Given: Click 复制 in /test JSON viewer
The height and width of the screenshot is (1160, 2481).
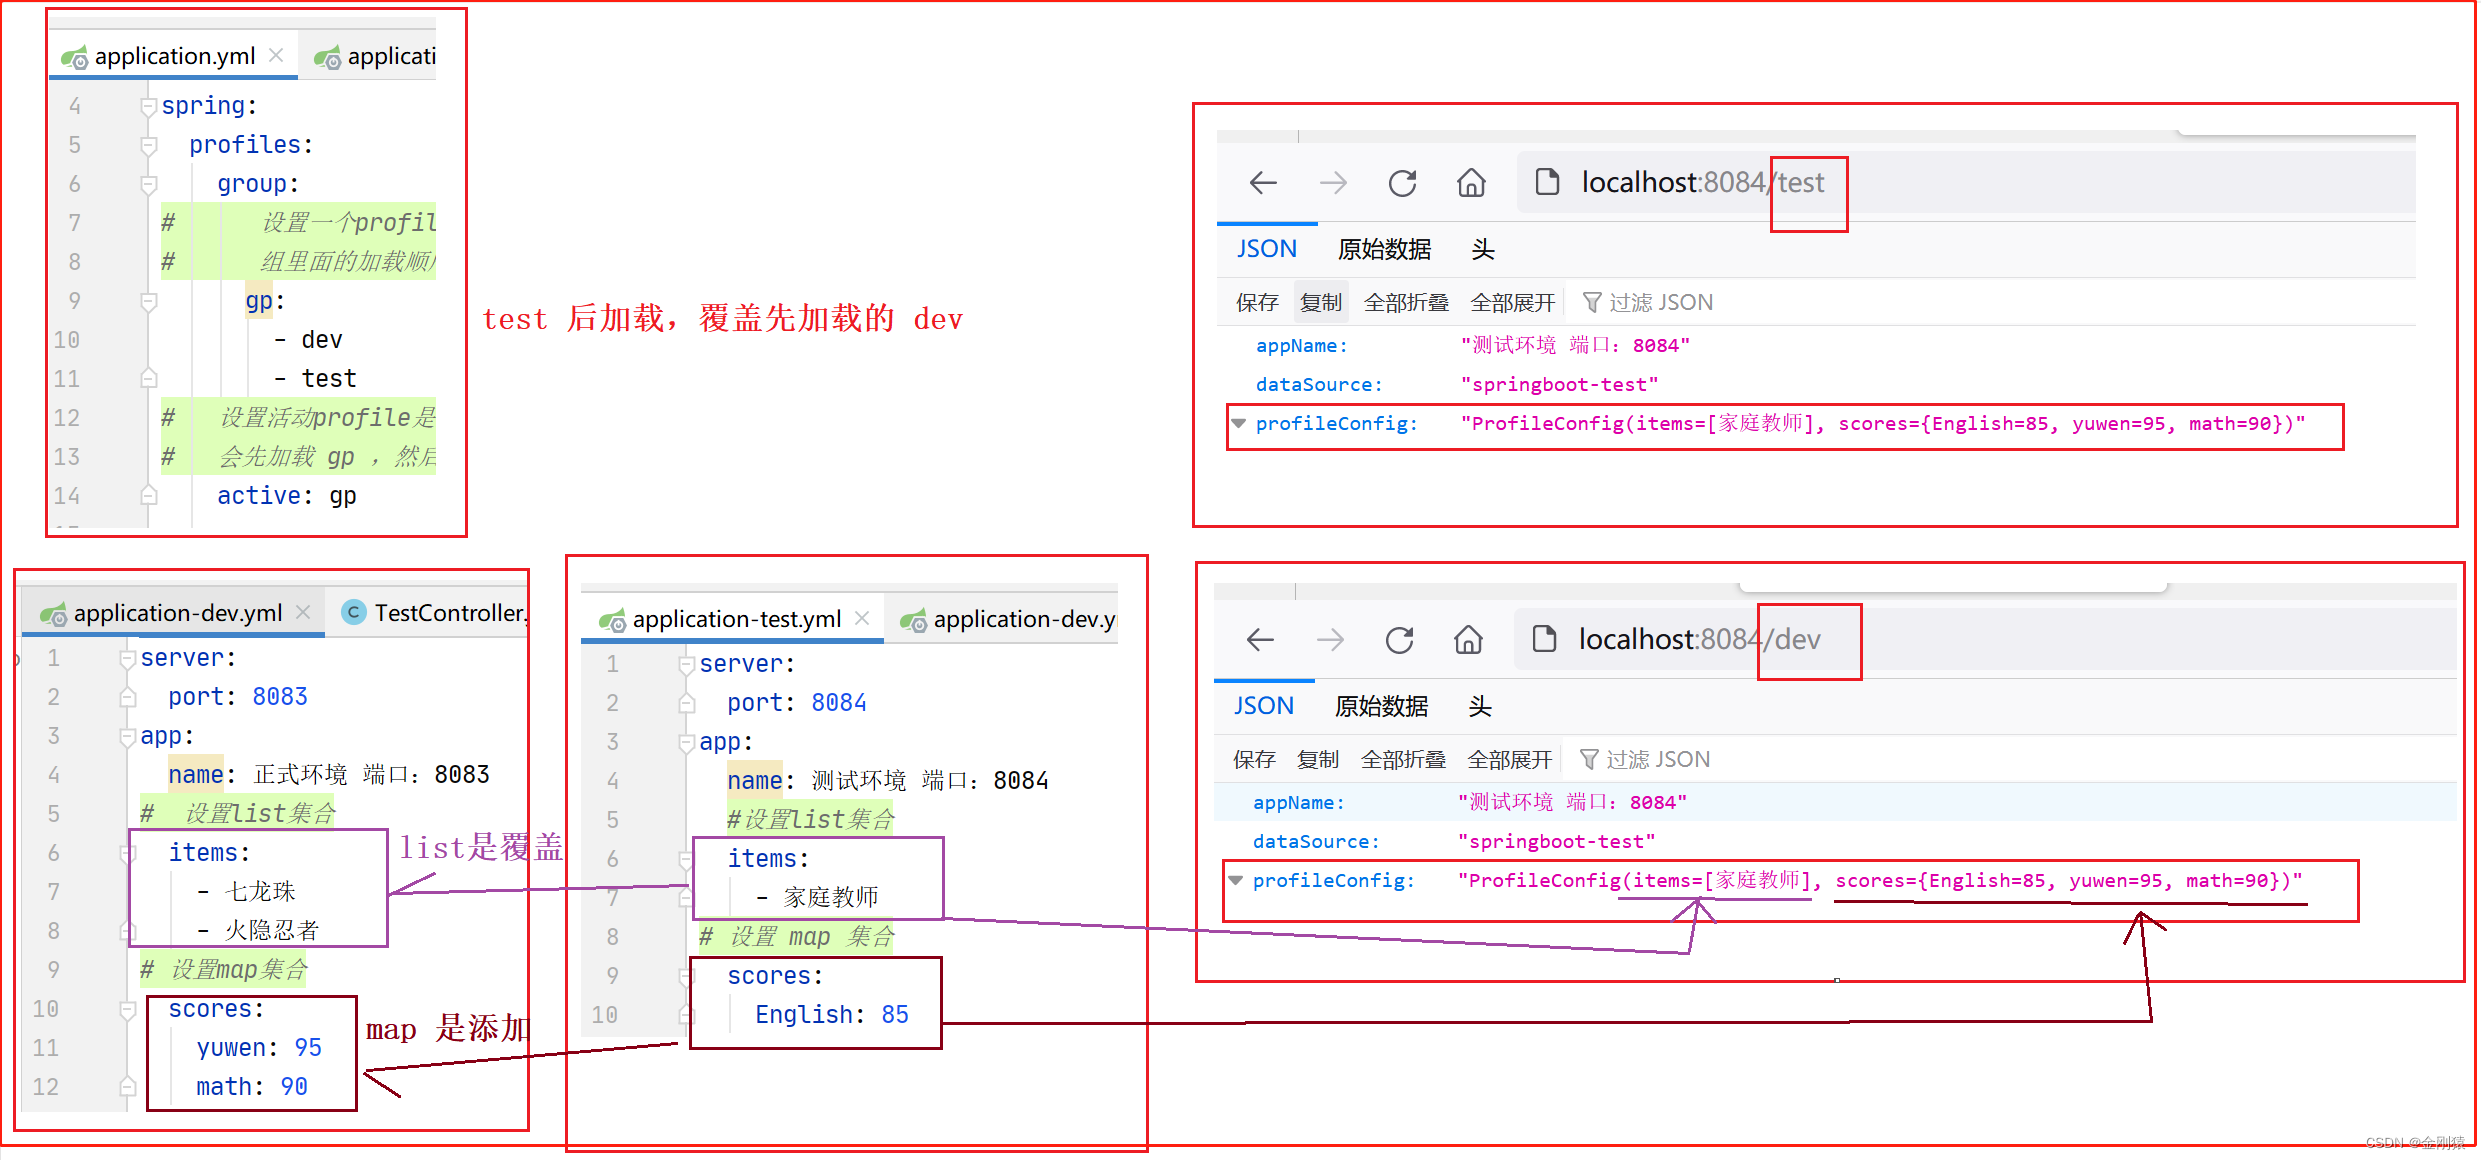Looking at the screenshot, I should [x=1321, y=302].
